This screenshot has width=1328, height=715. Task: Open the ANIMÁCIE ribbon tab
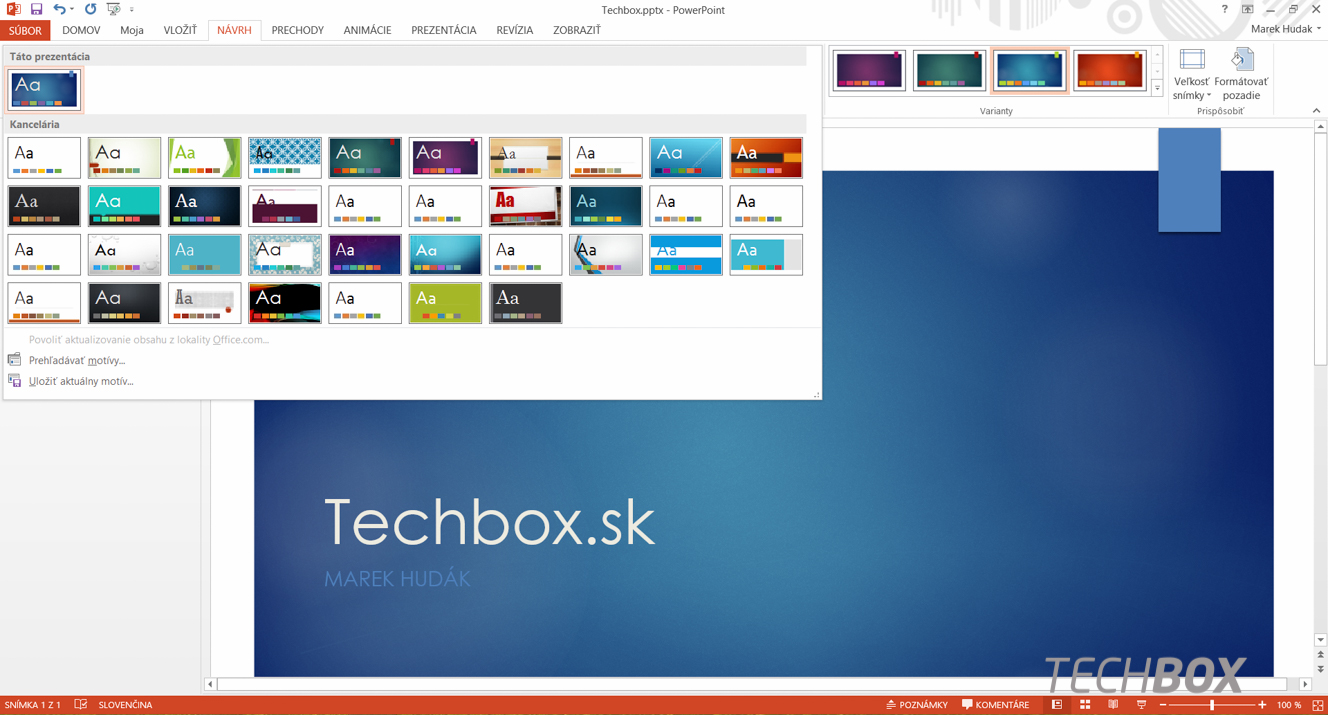367,30
